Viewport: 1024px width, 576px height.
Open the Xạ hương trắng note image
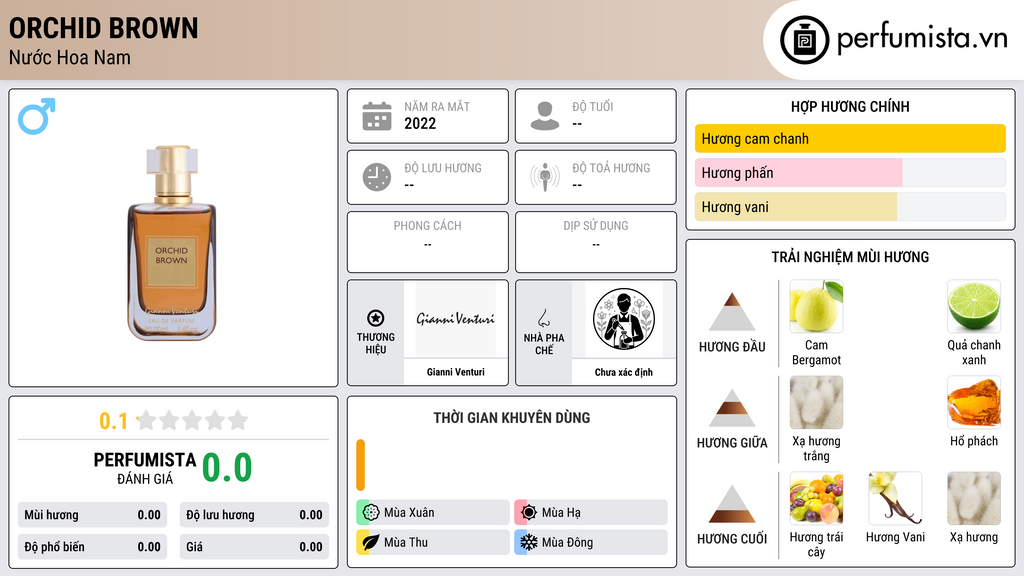(816, 402)
